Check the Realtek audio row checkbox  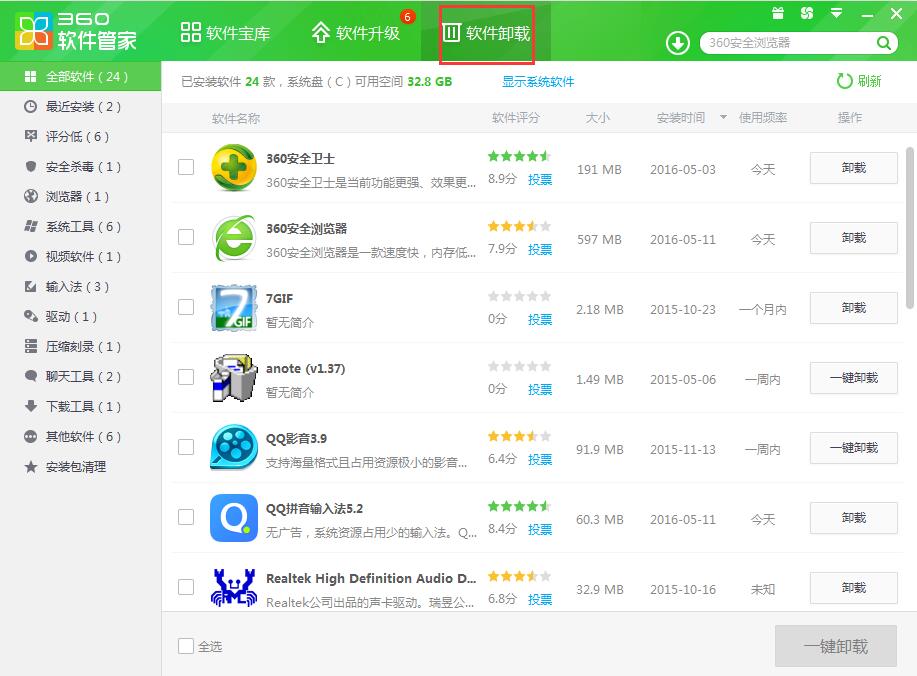pos(186,587)
